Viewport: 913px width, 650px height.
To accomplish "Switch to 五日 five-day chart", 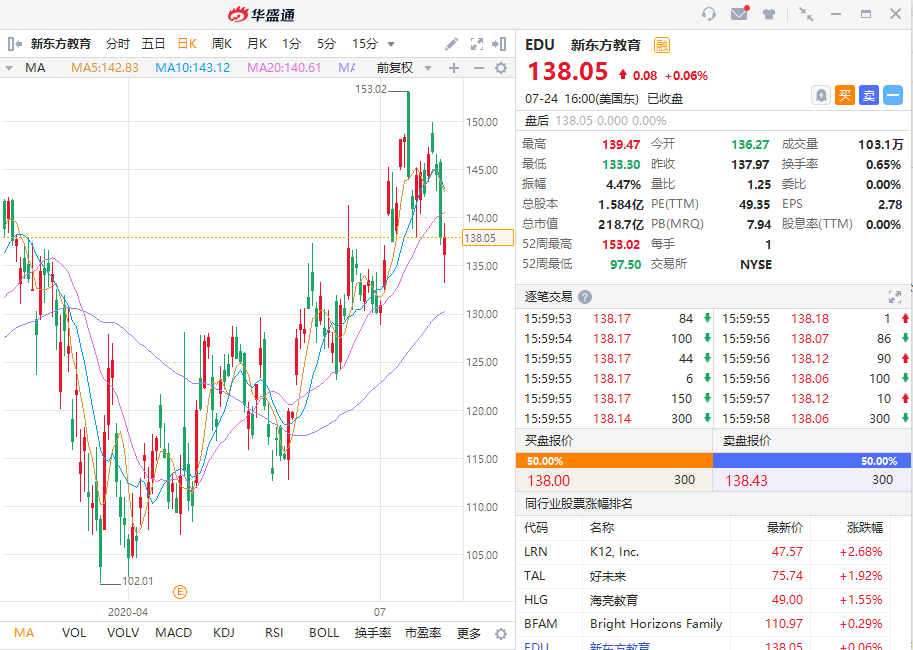I will (x=153, y=44).
